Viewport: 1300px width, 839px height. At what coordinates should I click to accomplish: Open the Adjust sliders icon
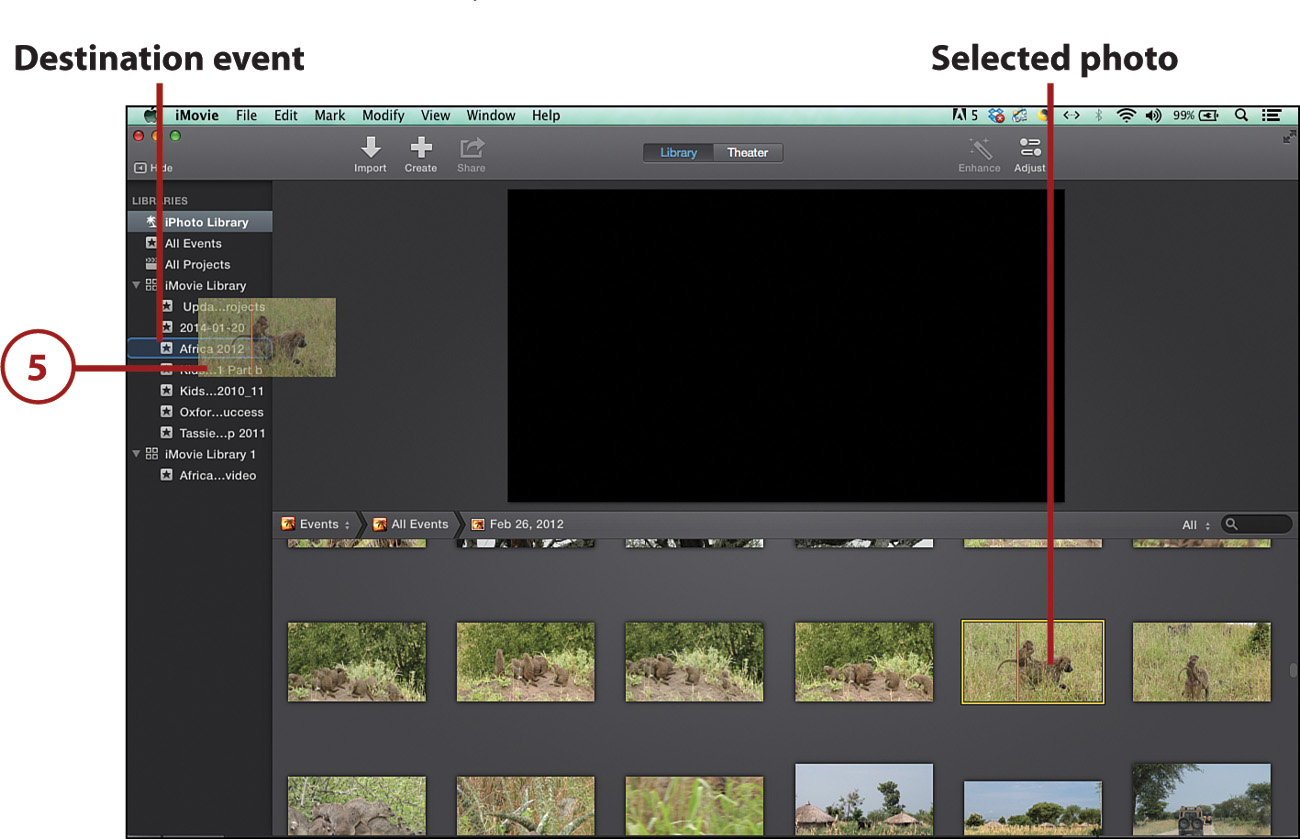click(x=1030, y=148)
